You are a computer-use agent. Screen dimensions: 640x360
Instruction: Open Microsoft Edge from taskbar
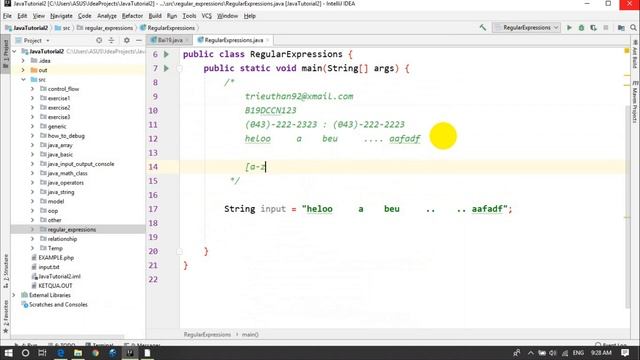click(60, 353)
